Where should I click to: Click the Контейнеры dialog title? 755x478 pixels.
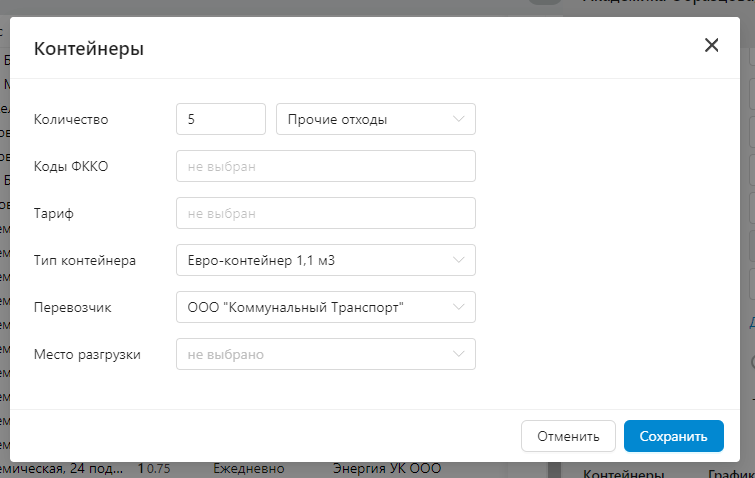89,48
